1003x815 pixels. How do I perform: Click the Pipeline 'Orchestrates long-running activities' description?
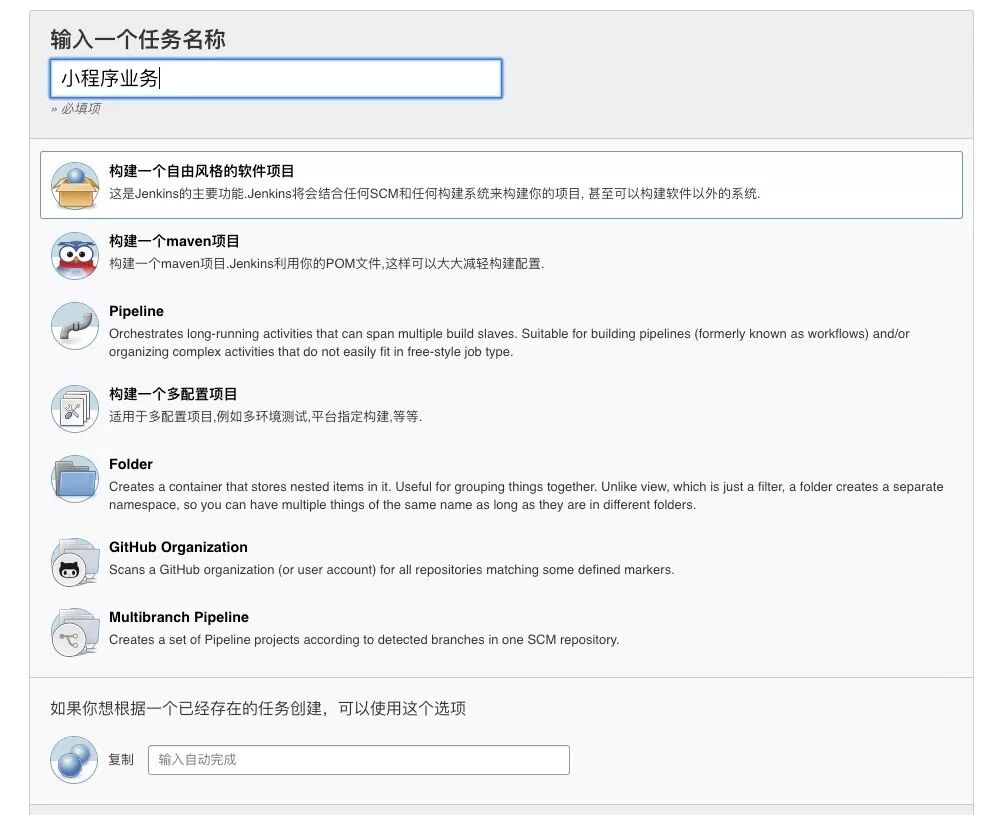click(509, 343)
